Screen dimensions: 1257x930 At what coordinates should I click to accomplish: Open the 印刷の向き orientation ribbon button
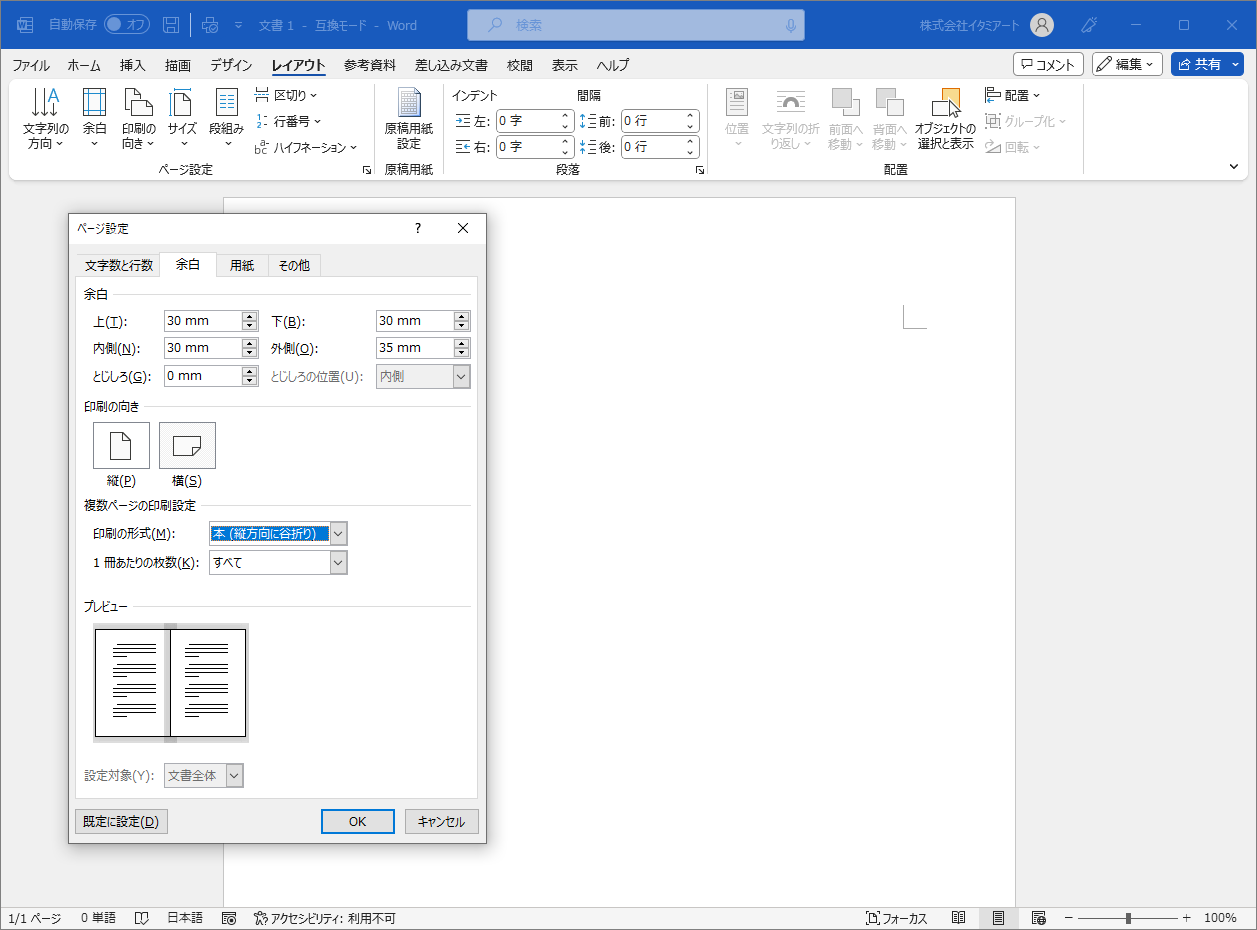[x=138, y=119]
